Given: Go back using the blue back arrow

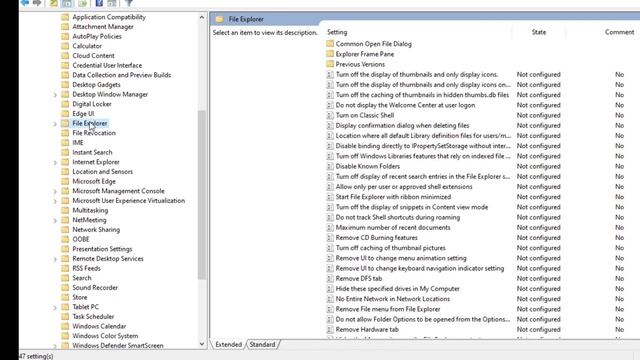Looking at the screenshot, I should [25, 3].
